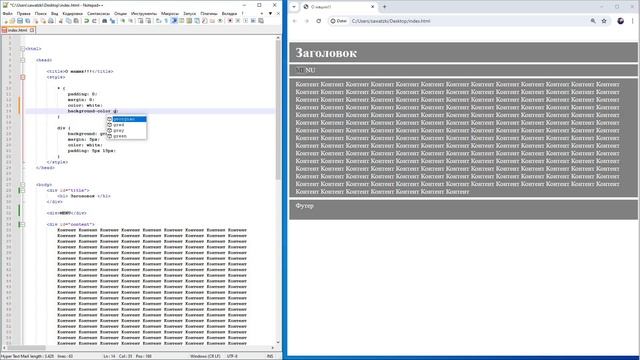Click the plus button right of menu bar
The height and width of the screenshot is (360, 640).
[262, 13]
